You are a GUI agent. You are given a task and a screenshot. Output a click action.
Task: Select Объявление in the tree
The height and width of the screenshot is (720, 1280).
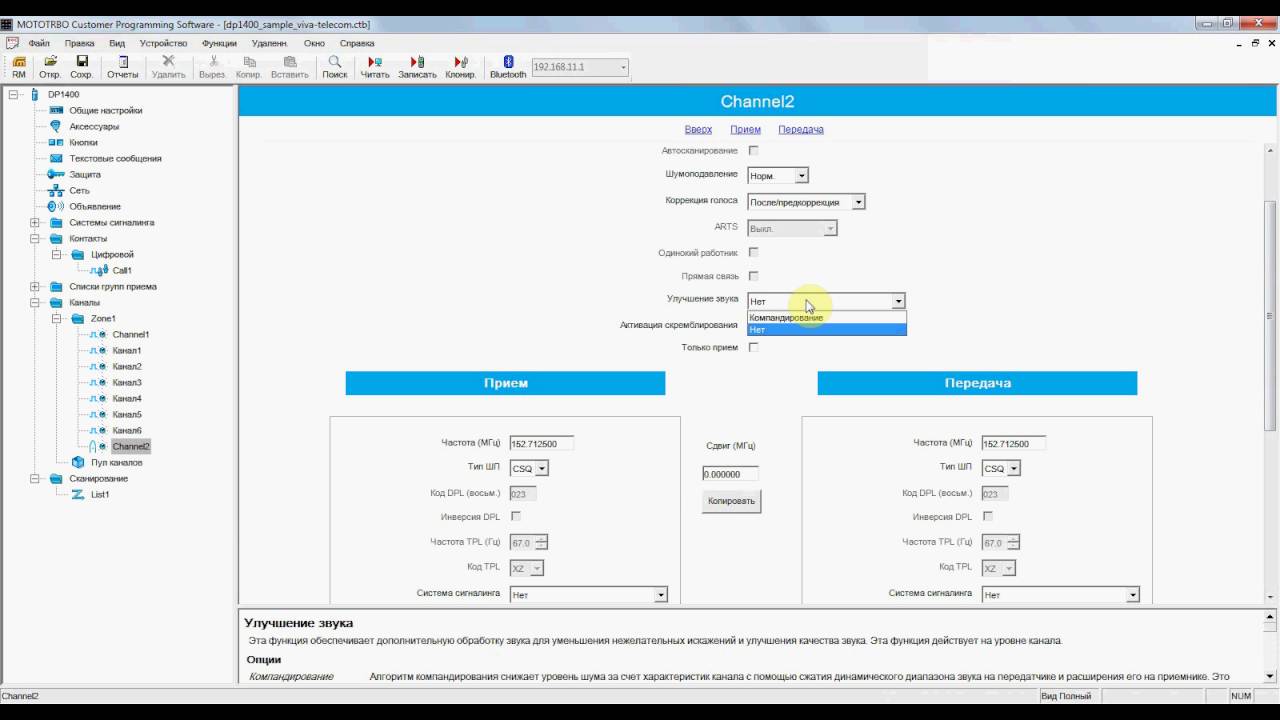(95, 206)
